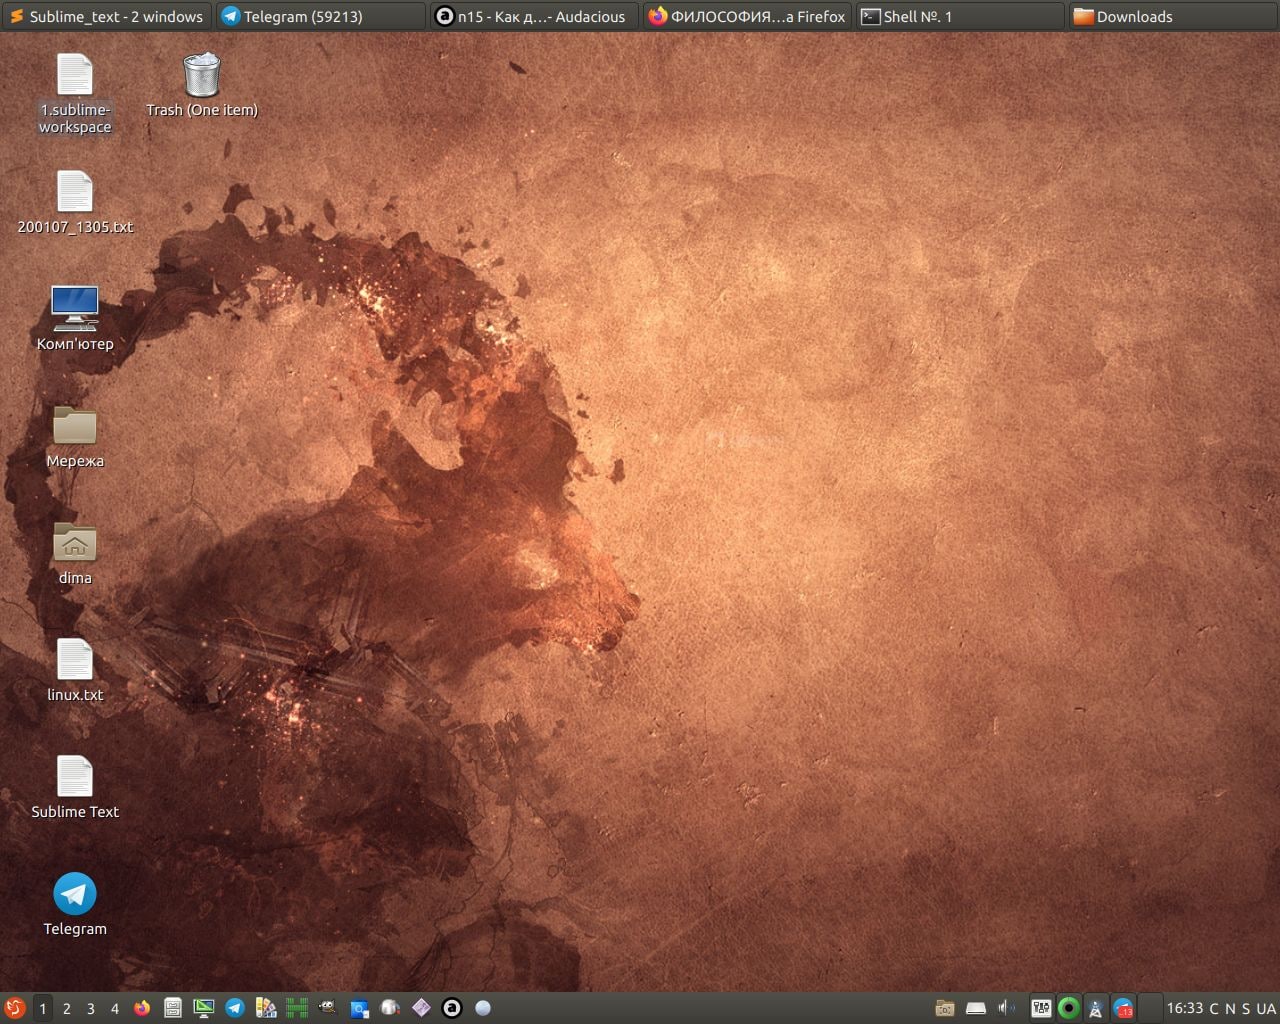This screenshot has height=1024, width=1280.
Task: Switch to the Shell No. 1 window
Action: pos(960,16)
